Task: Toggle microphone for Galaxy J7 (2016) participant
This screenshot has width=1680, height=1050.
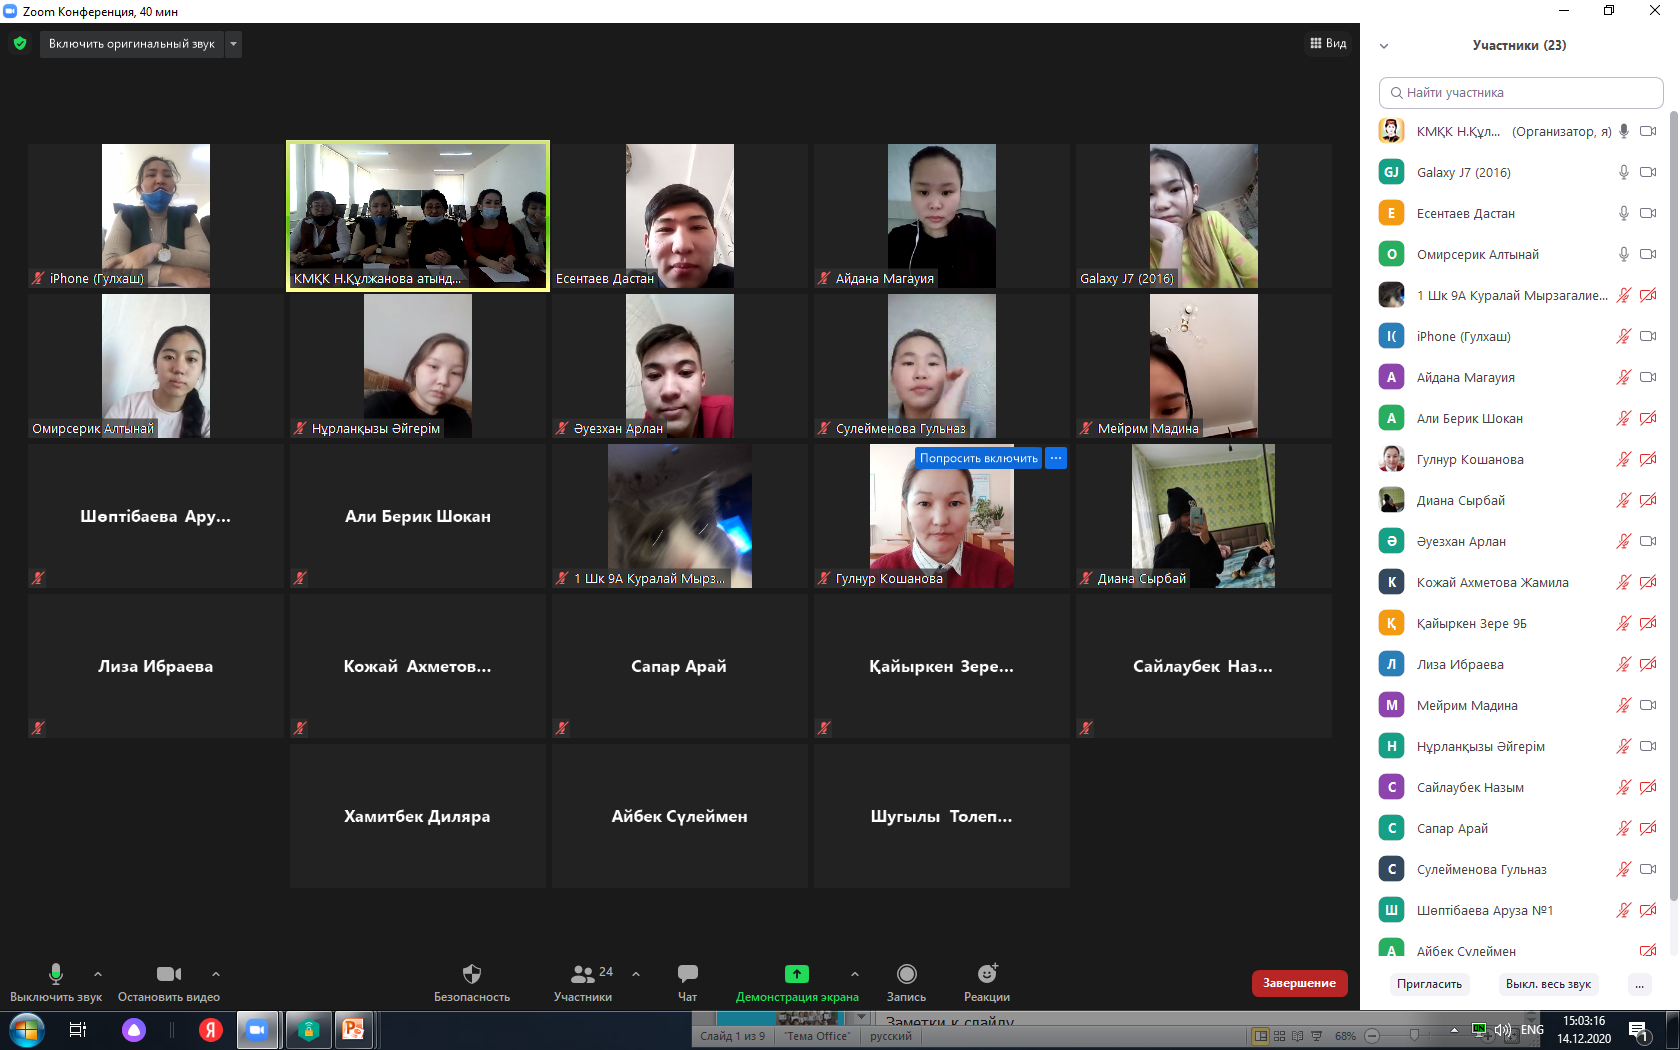Action: click(1624, 172)
